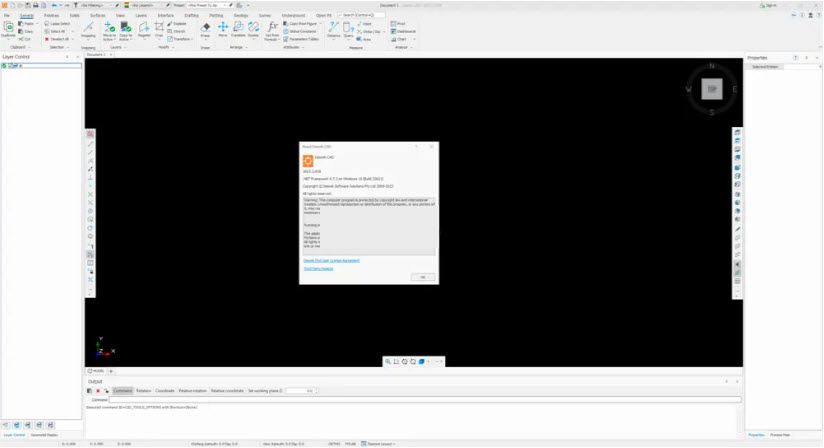Image resolution: width=824 pixels, height=448 pixels.
Task: Open the Restore Layout dropdown in status bar
Action: (378, 444)
